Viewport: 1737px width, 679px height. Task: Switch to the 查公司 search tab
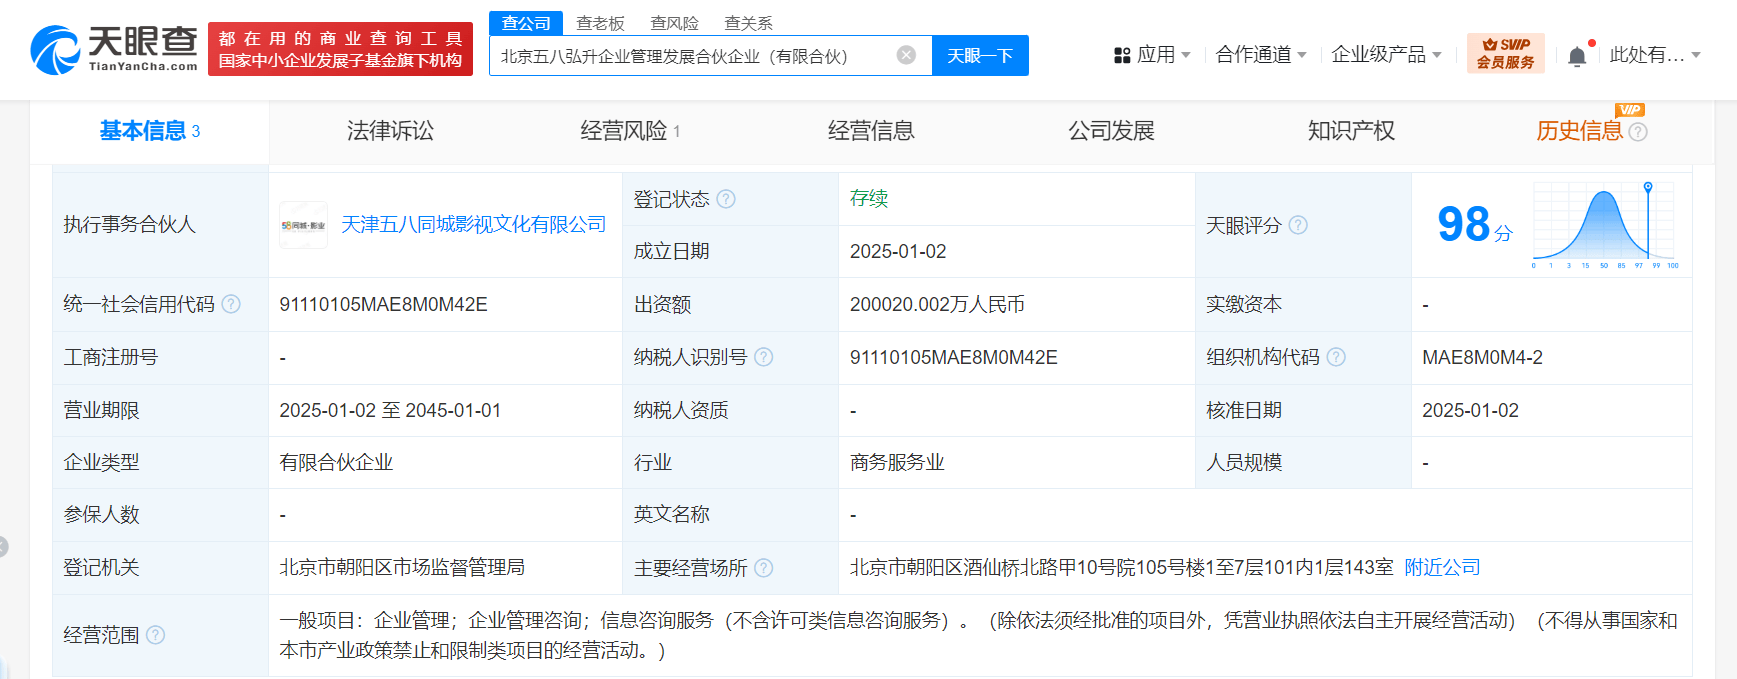[526, 23]
